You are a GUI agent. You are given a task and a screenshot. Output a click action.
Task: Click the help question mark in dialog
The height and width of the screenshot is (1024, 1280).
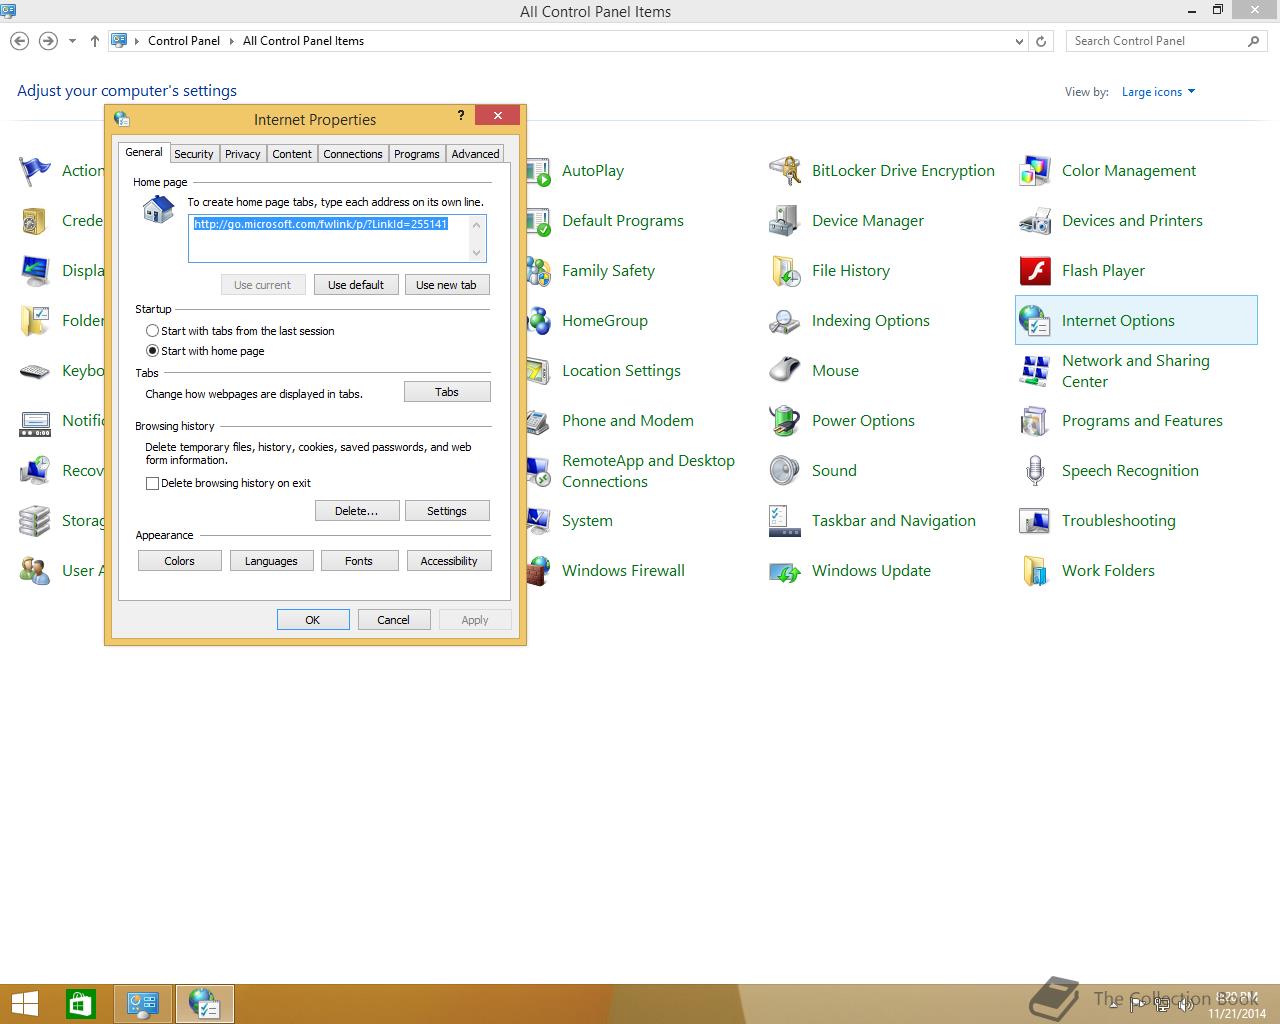[x=461, y=116]
